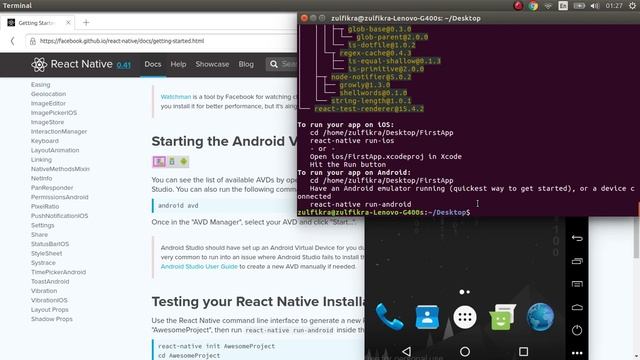Open PermissionsAndroid in the docs sidebar
Screen dimensions: 640x360
click(60, 197)
